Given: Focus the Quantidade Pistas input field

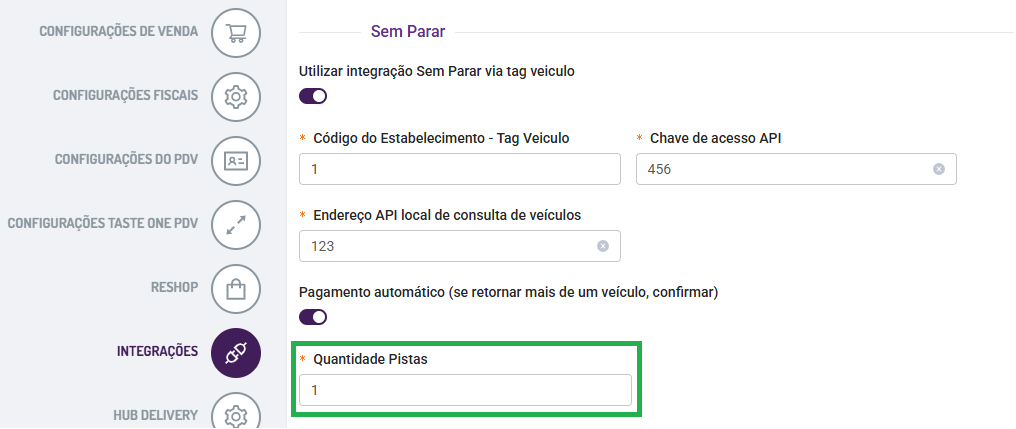Looking at the screenshot, I should click(465, 391).
